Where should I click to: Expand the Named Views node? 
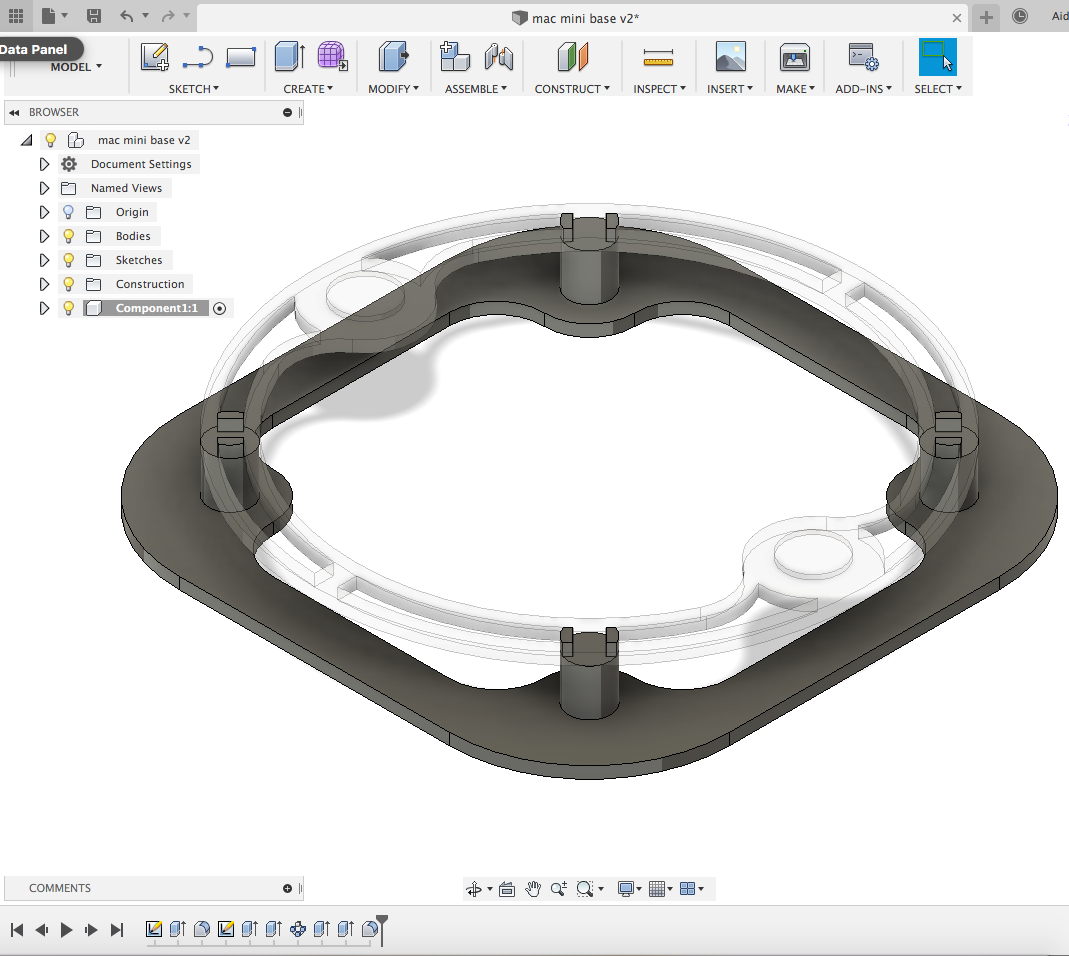tap(44, 188)
